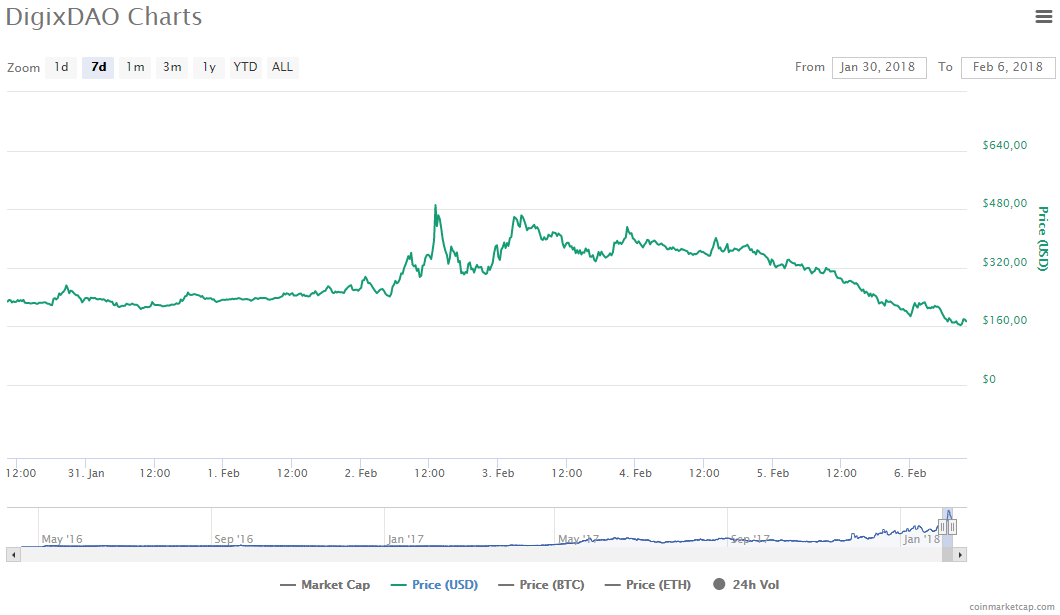Click the '1. Feb' x-axis label
This screenshot has width=1060, height=615.
pyautogui.click(x=223, y=473)
